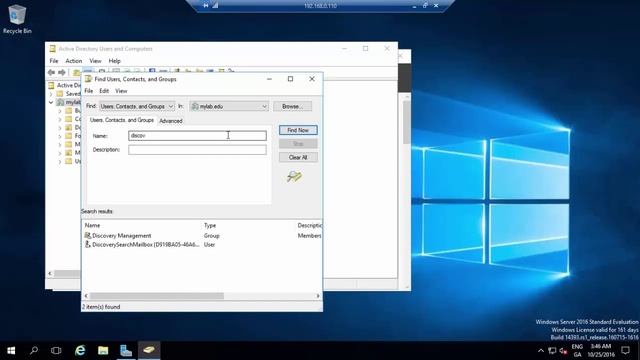Open View menu in Active Directory window
This screenshot has height=360, width=640.
96,61
